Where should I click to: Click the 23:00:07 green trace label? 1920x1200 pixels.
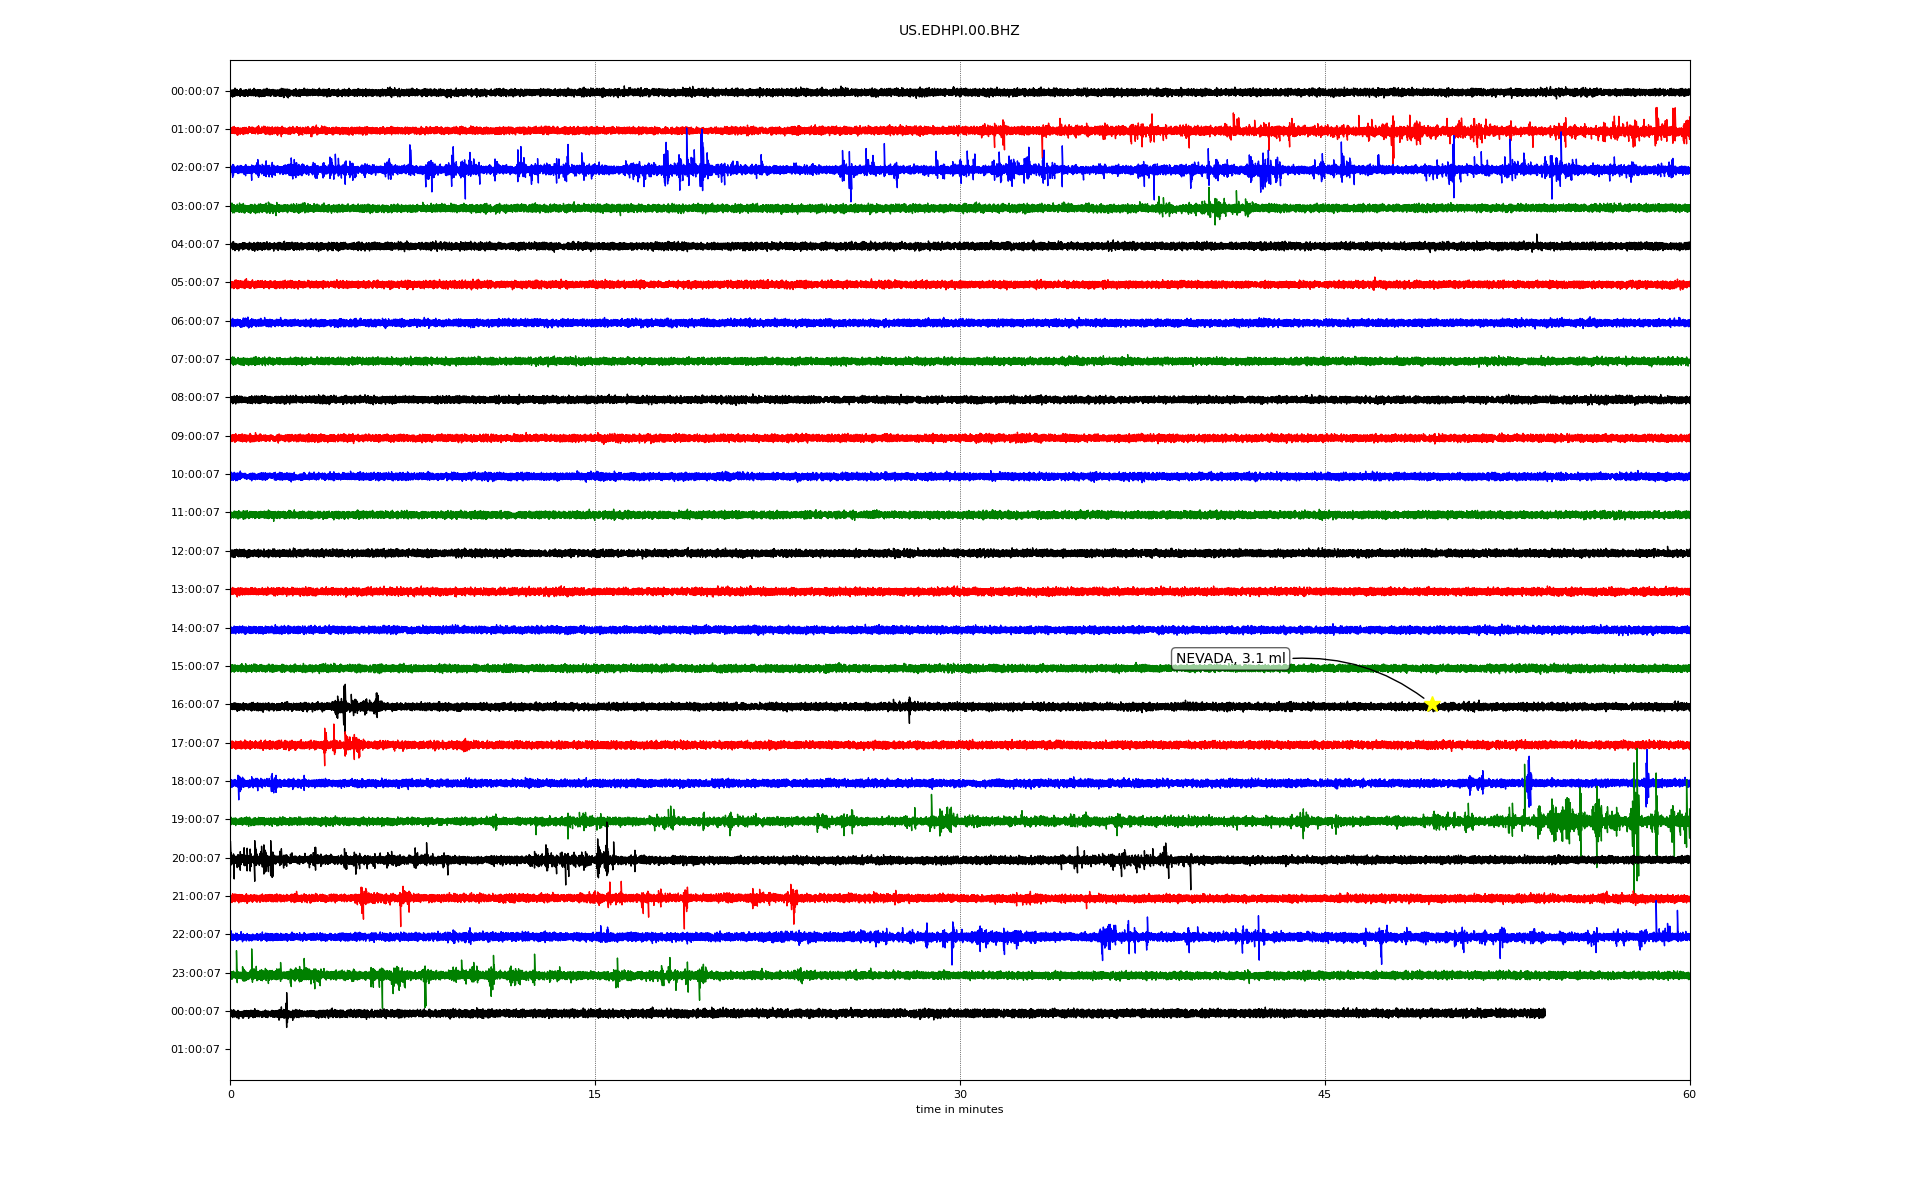pyautogui.click(x=195, y=973)
